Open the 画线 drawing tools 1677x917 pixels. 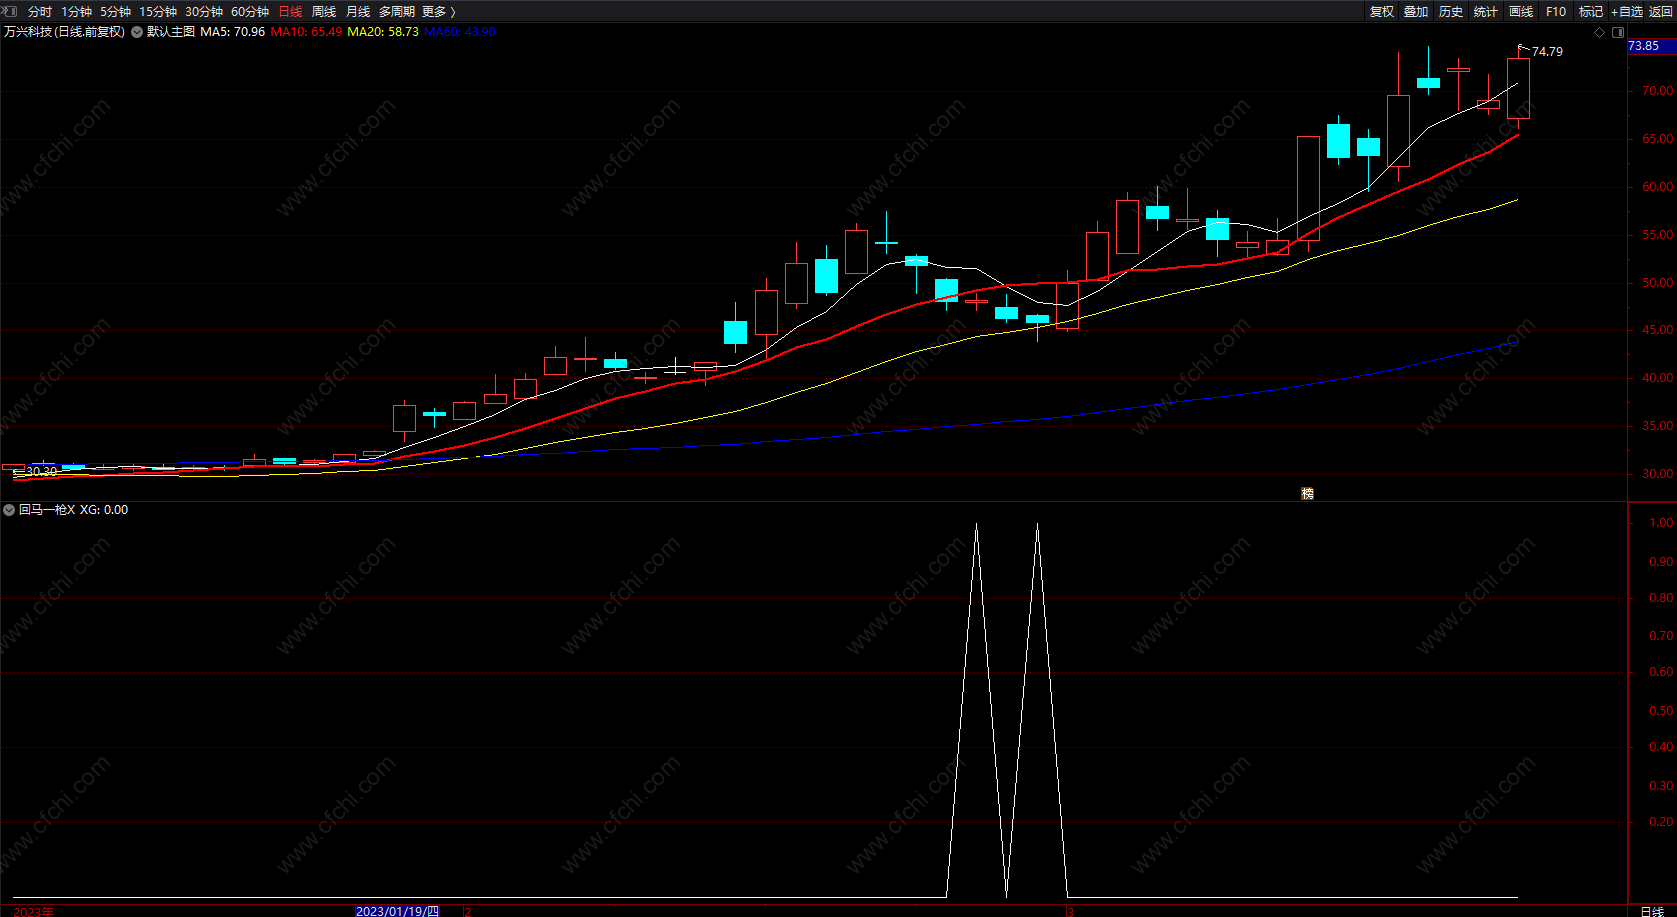[1521, 12]
